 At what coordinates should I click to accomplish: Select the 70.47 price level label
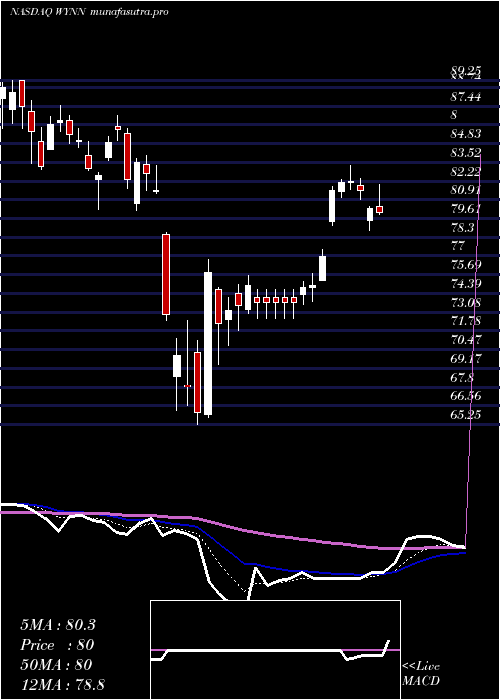click(466, 340)
